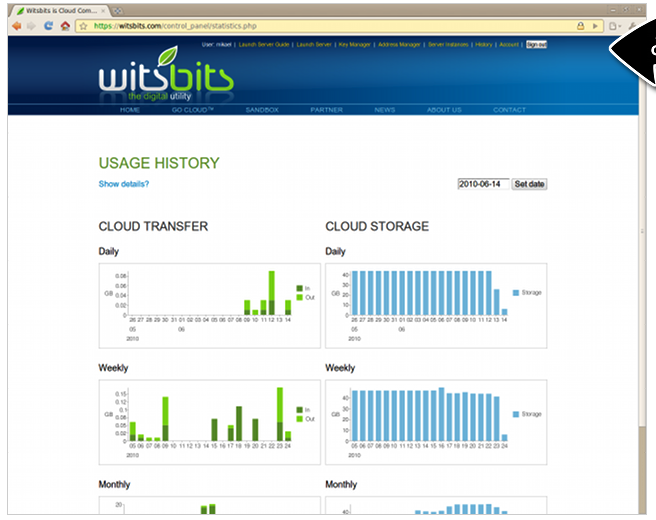Click the date field showing 2010-06-14
The width and height of the screenshot is (656, 520).
tap(483, 184)
